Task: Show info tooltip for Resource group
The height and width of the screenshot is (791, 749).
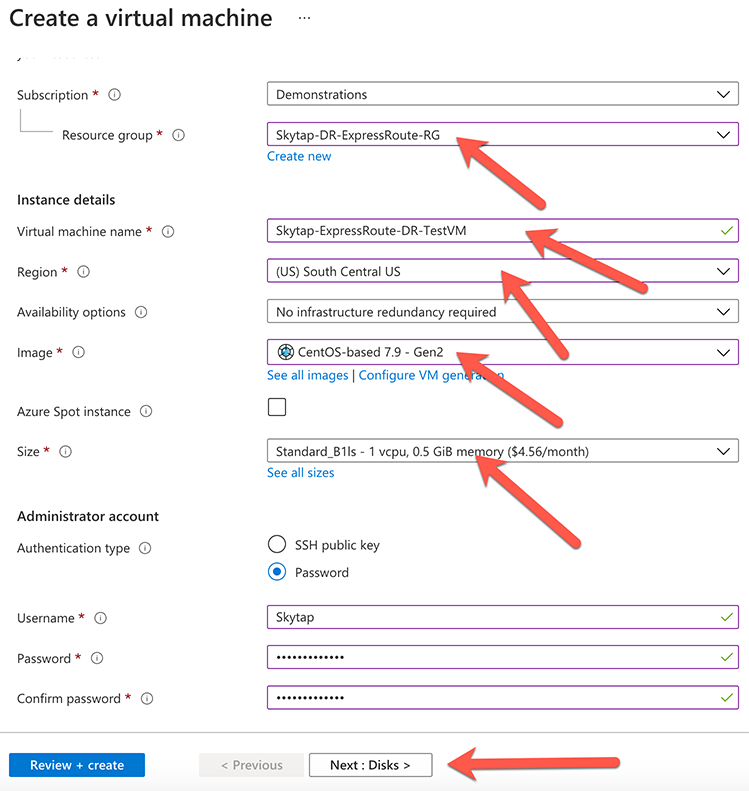Action: [179, 135]
